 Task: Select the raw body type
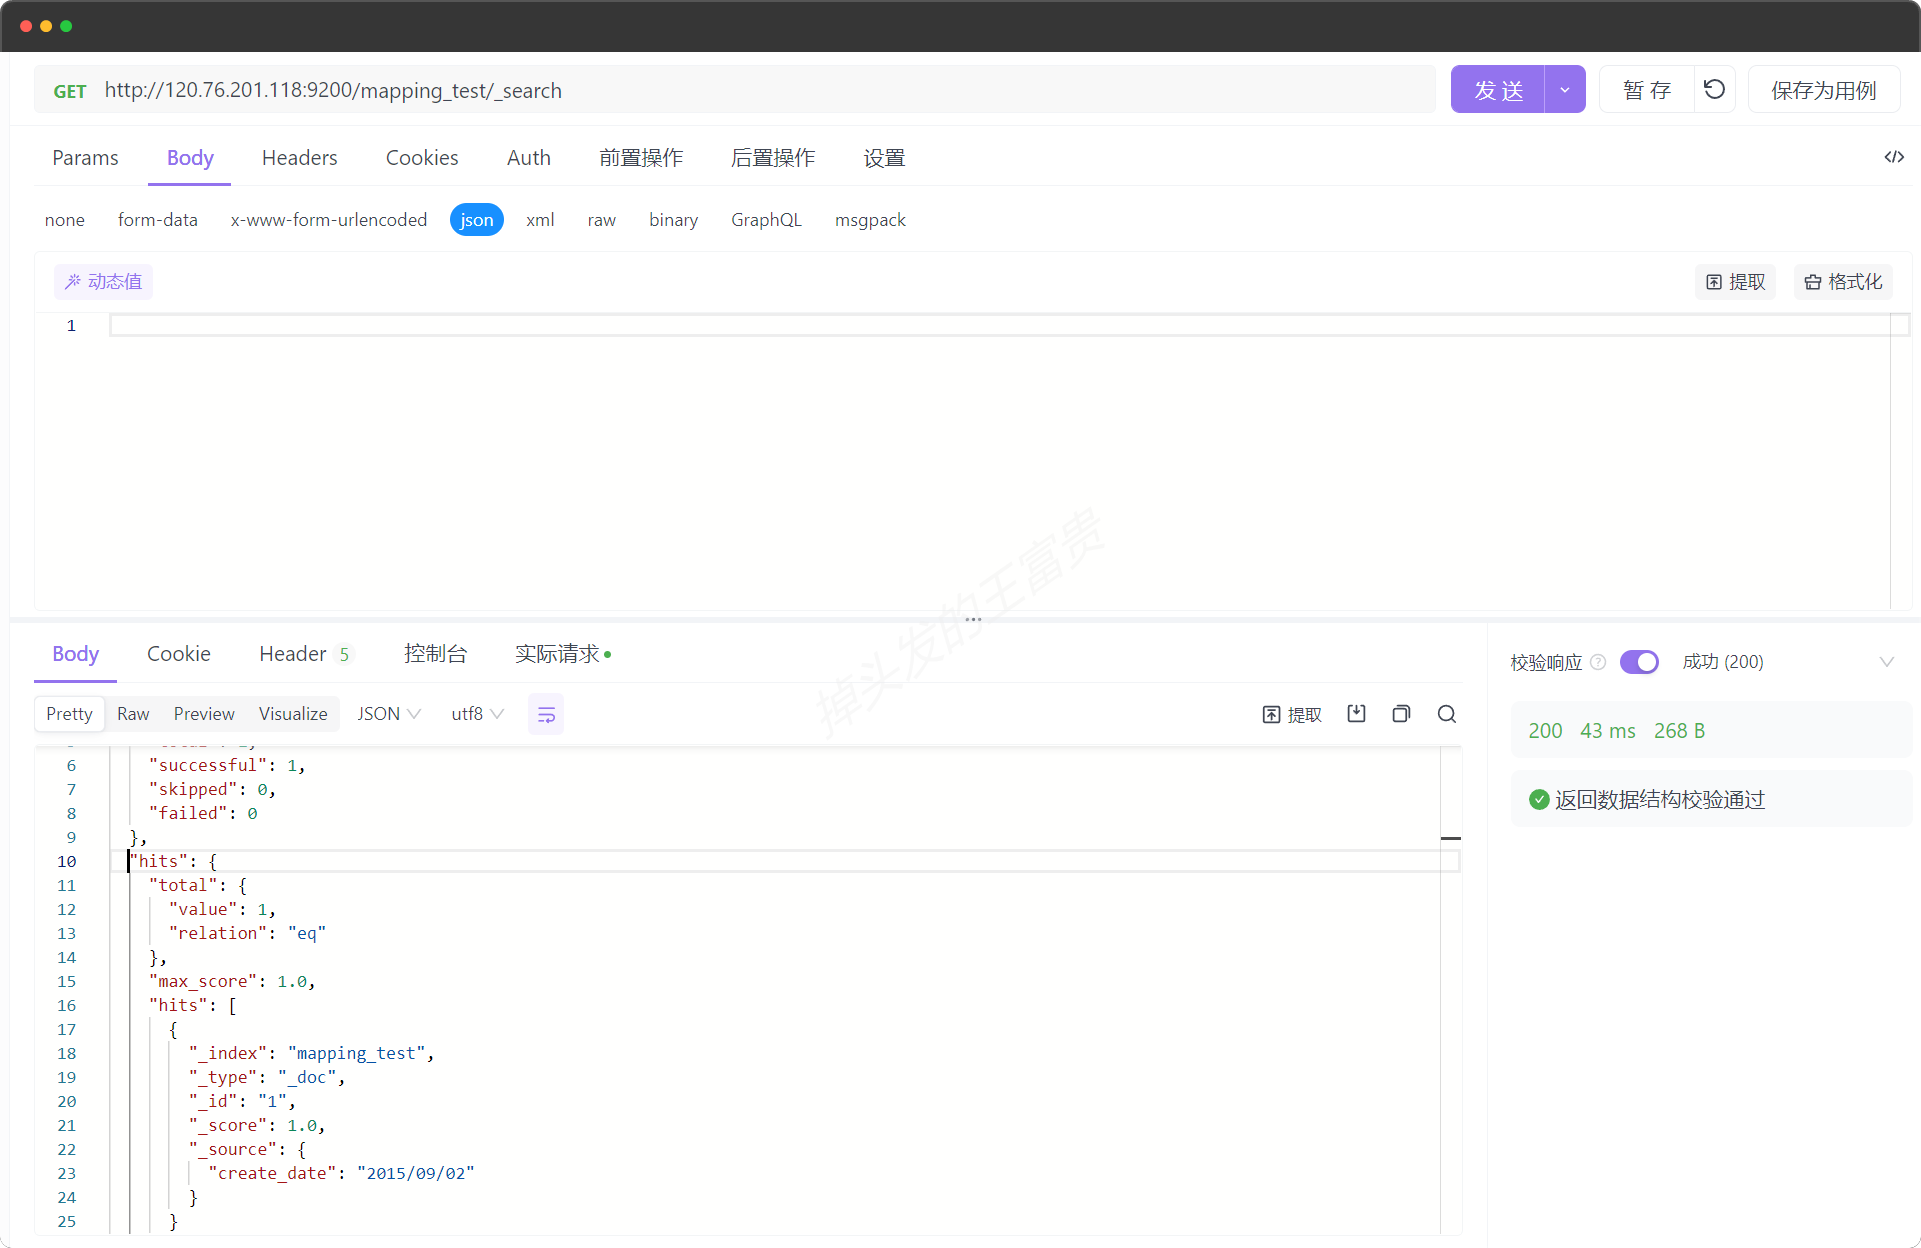pyautogui.click(x=602, y=220)
